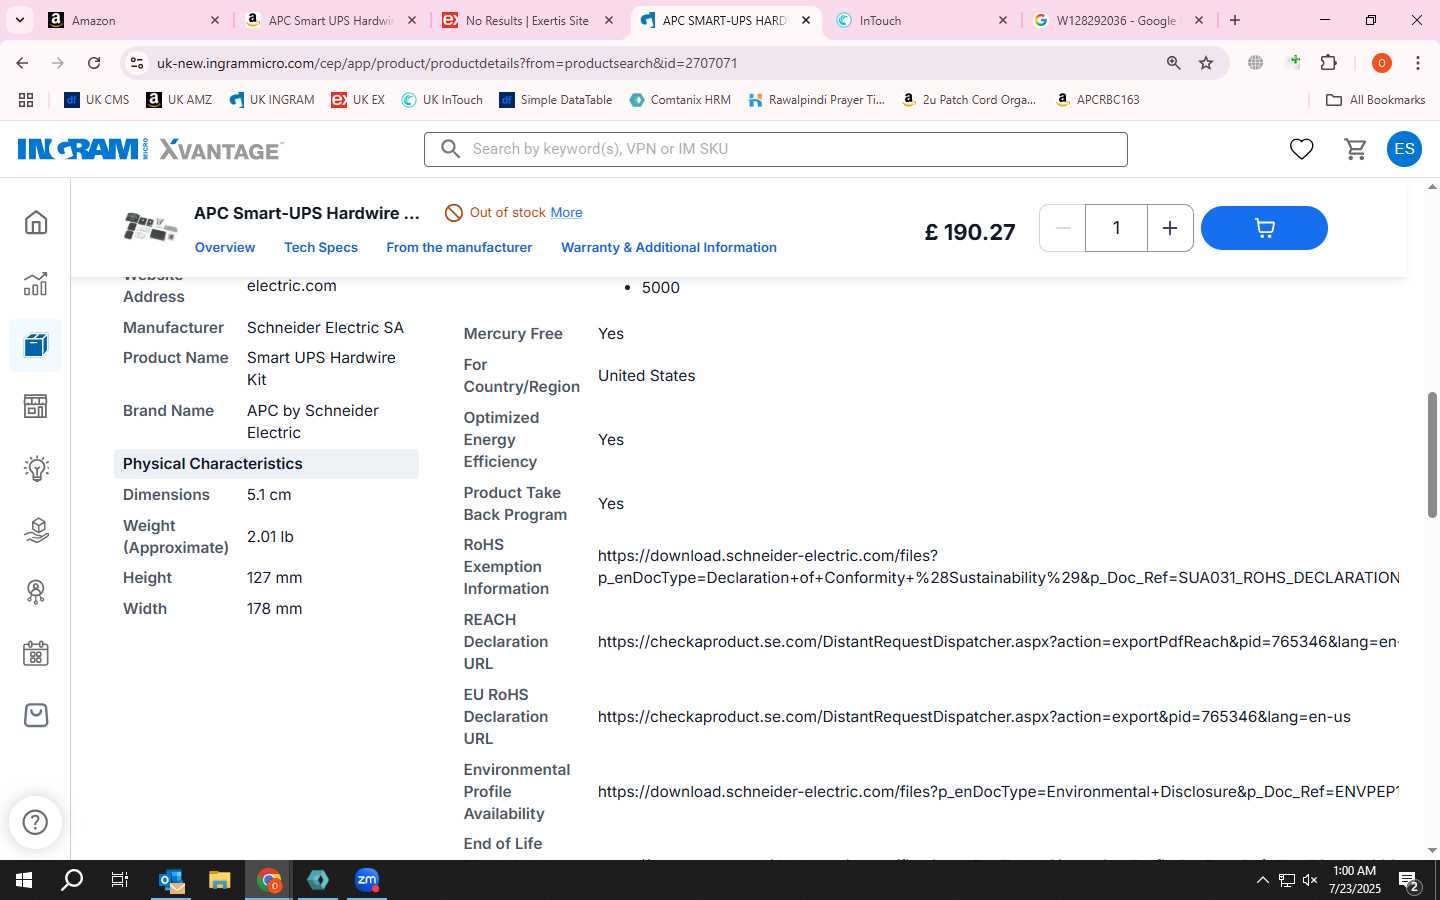Select the product catalog box sidebar icon
Viewport: 1440px width, 900px height.
tap(36, 345)
